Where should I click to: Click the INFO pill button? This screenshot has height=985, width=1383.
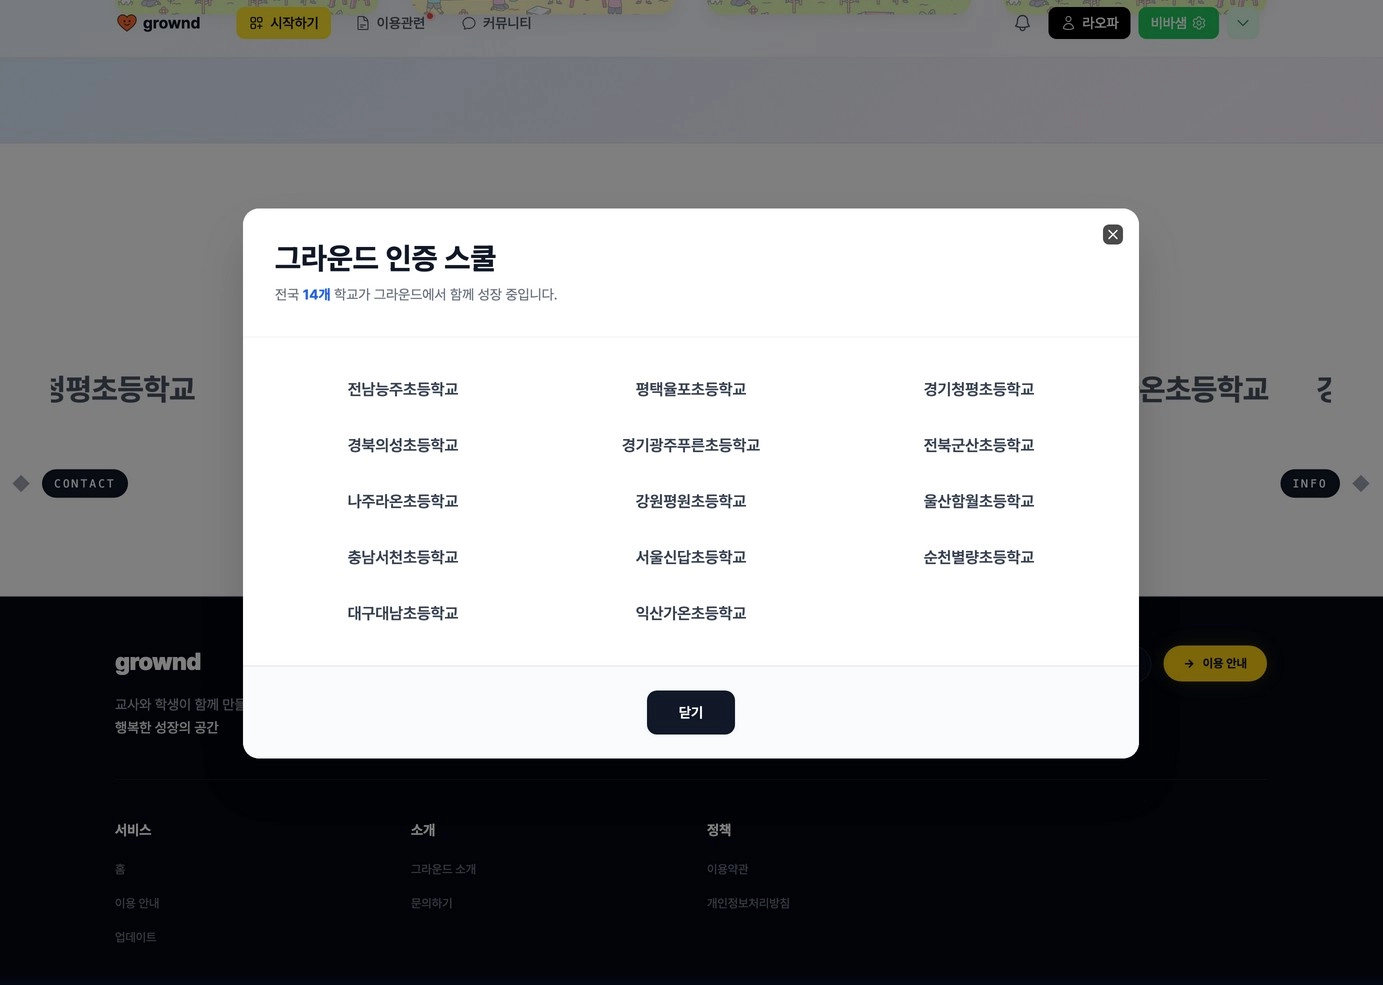pyautogui.click(x=1309, y=483)
